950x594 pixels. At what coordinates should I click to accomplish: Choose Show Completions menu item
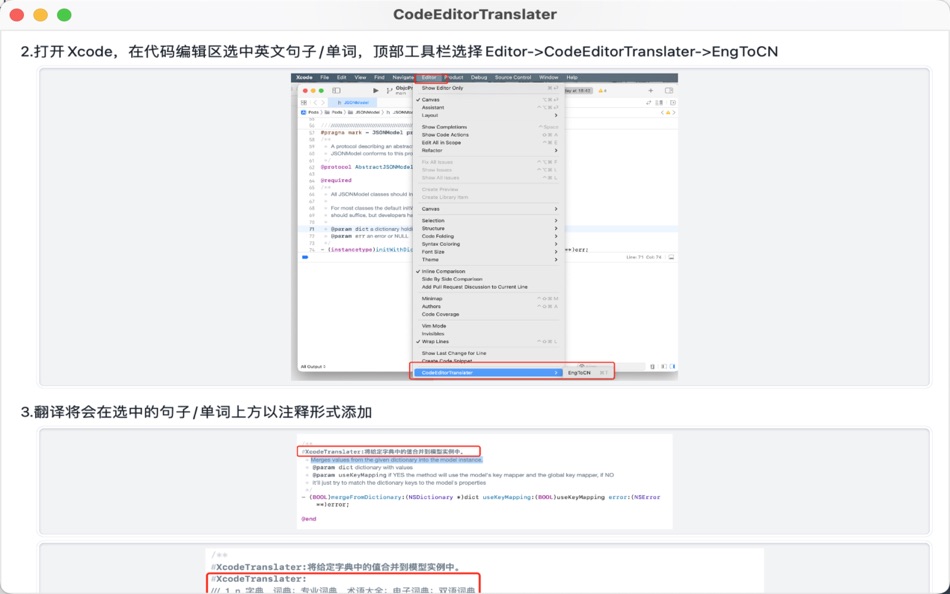[488, 127]
